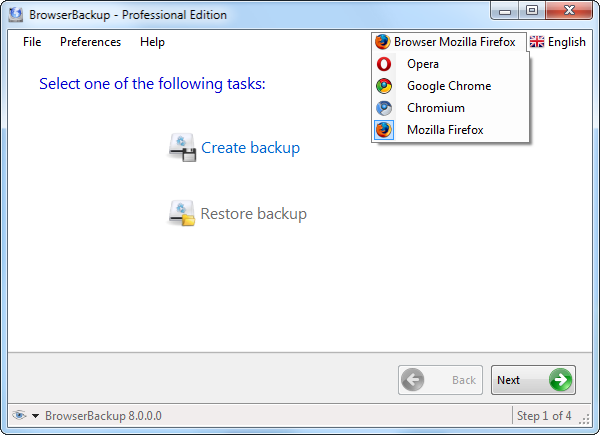Toggle the eye icon in status bar
The width and height of the screenshot is (600, 435).
tap(18, 415)
